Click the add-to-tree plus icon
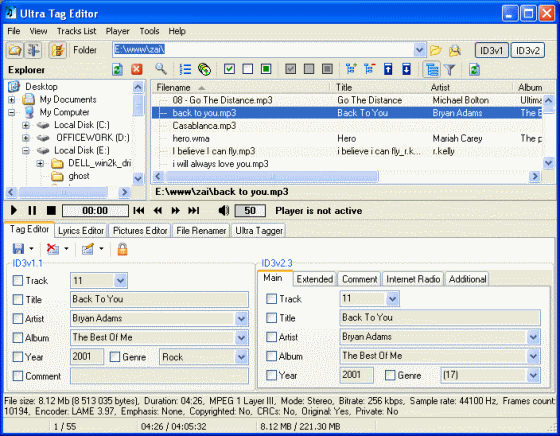 351,69
